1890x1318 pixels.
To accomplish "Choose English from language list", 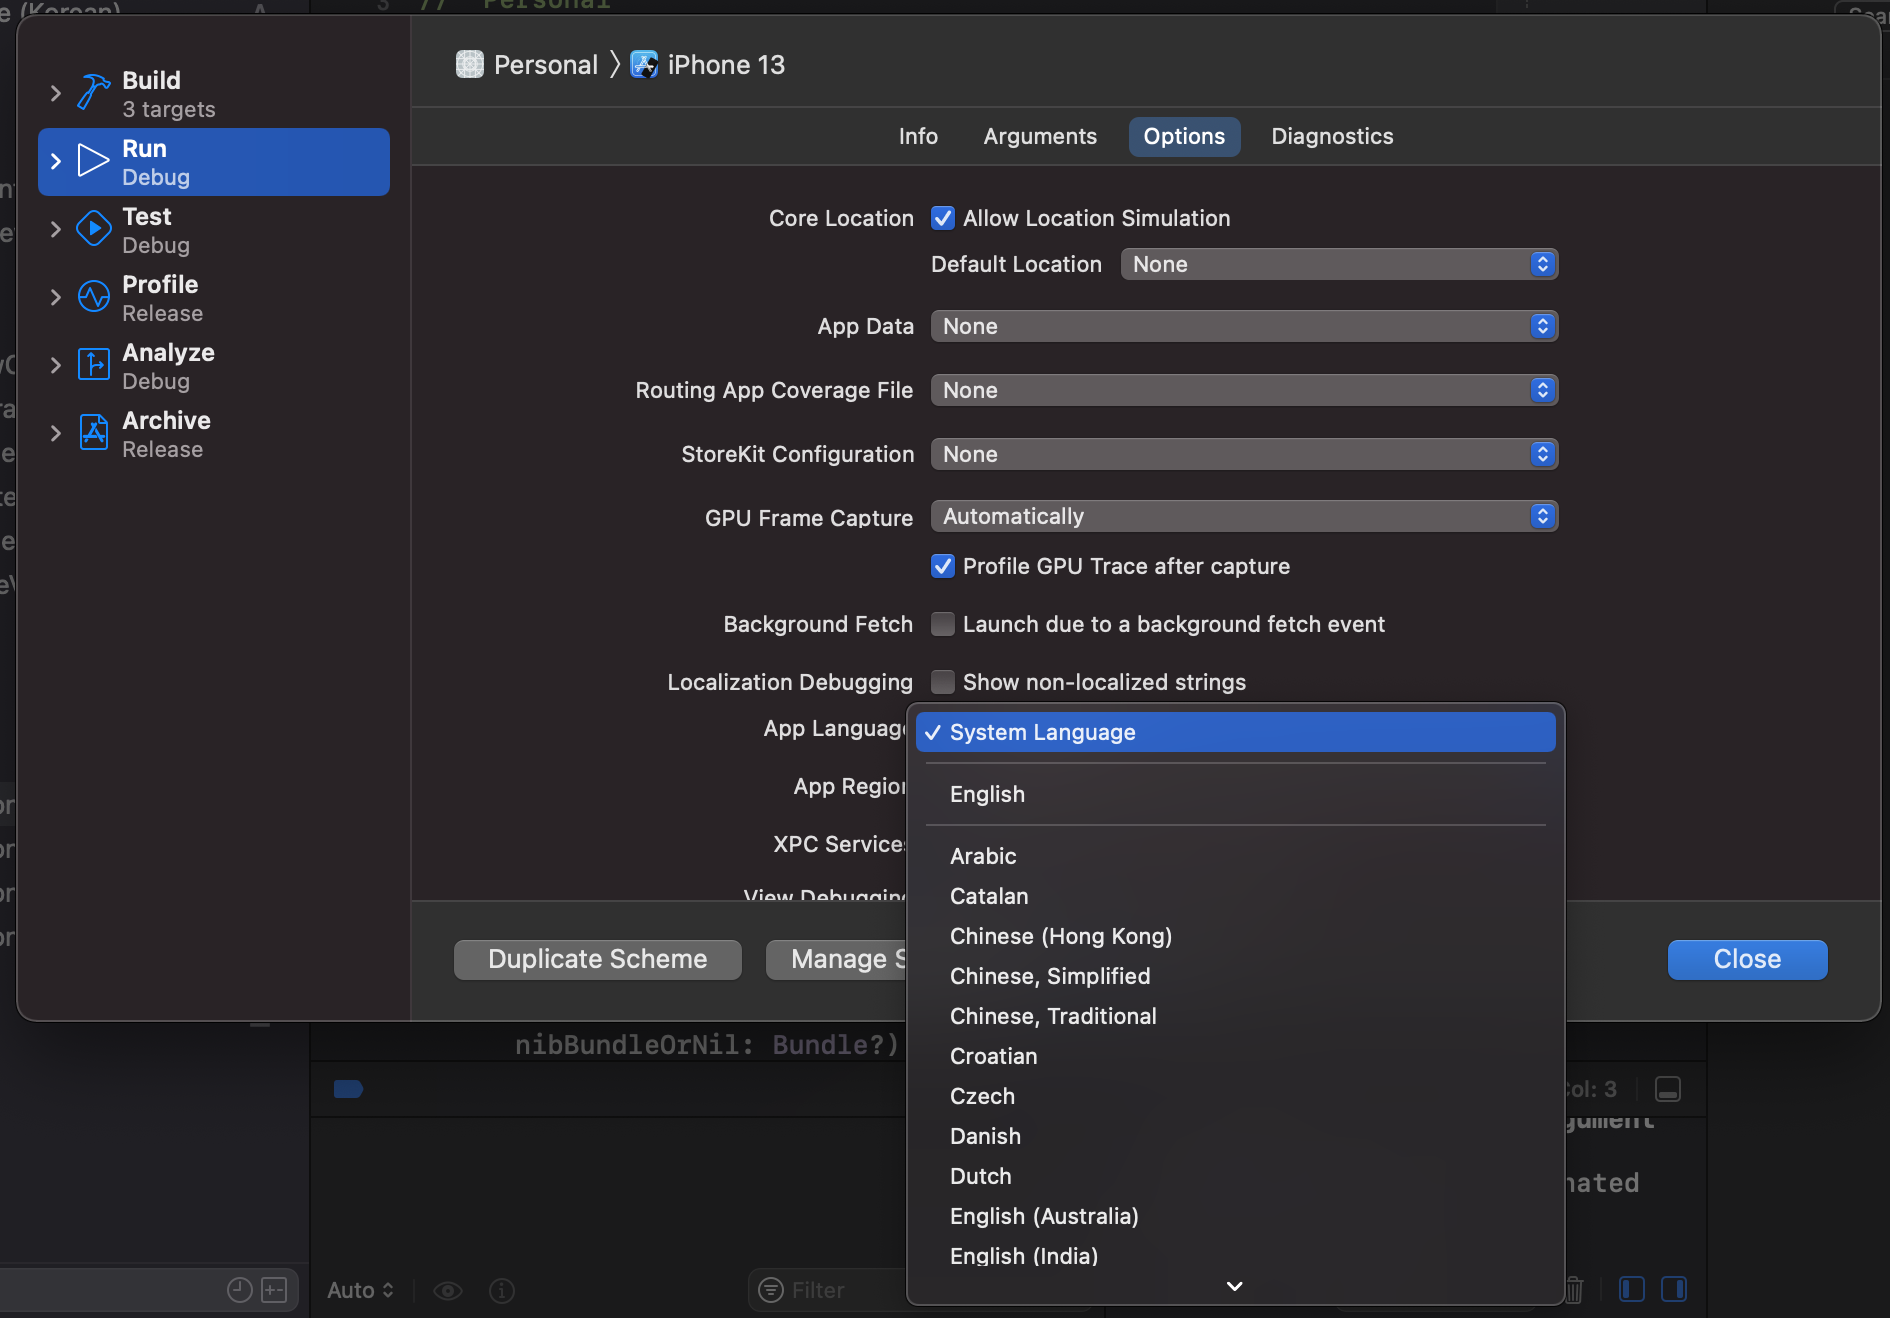I will tap(1235, 794).
